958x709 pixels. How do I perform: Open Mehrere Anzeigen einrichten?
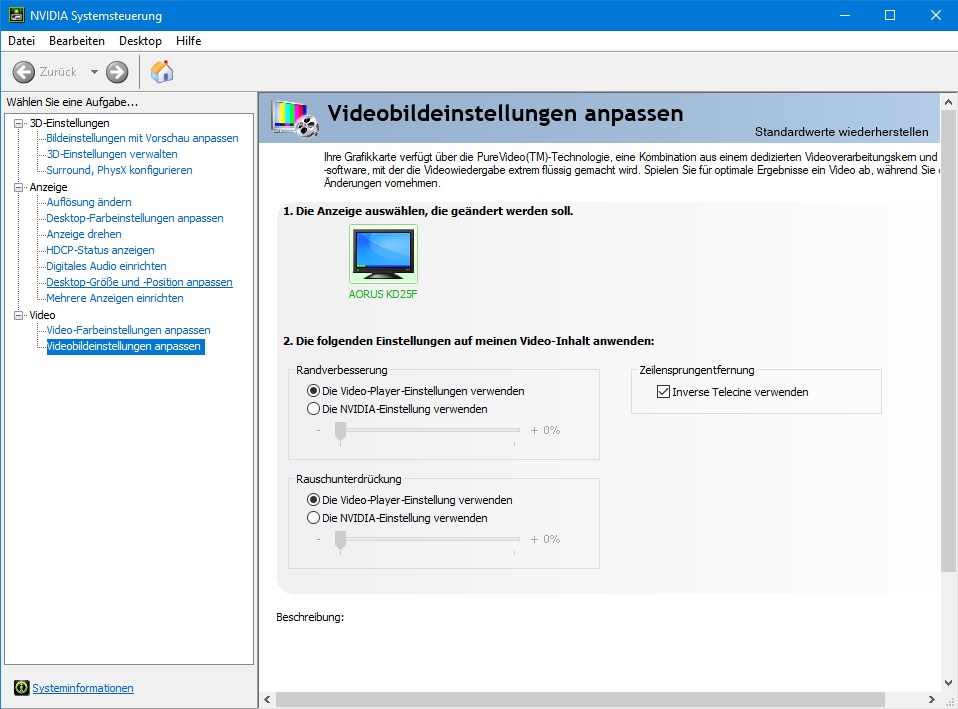tap(115, 298)
